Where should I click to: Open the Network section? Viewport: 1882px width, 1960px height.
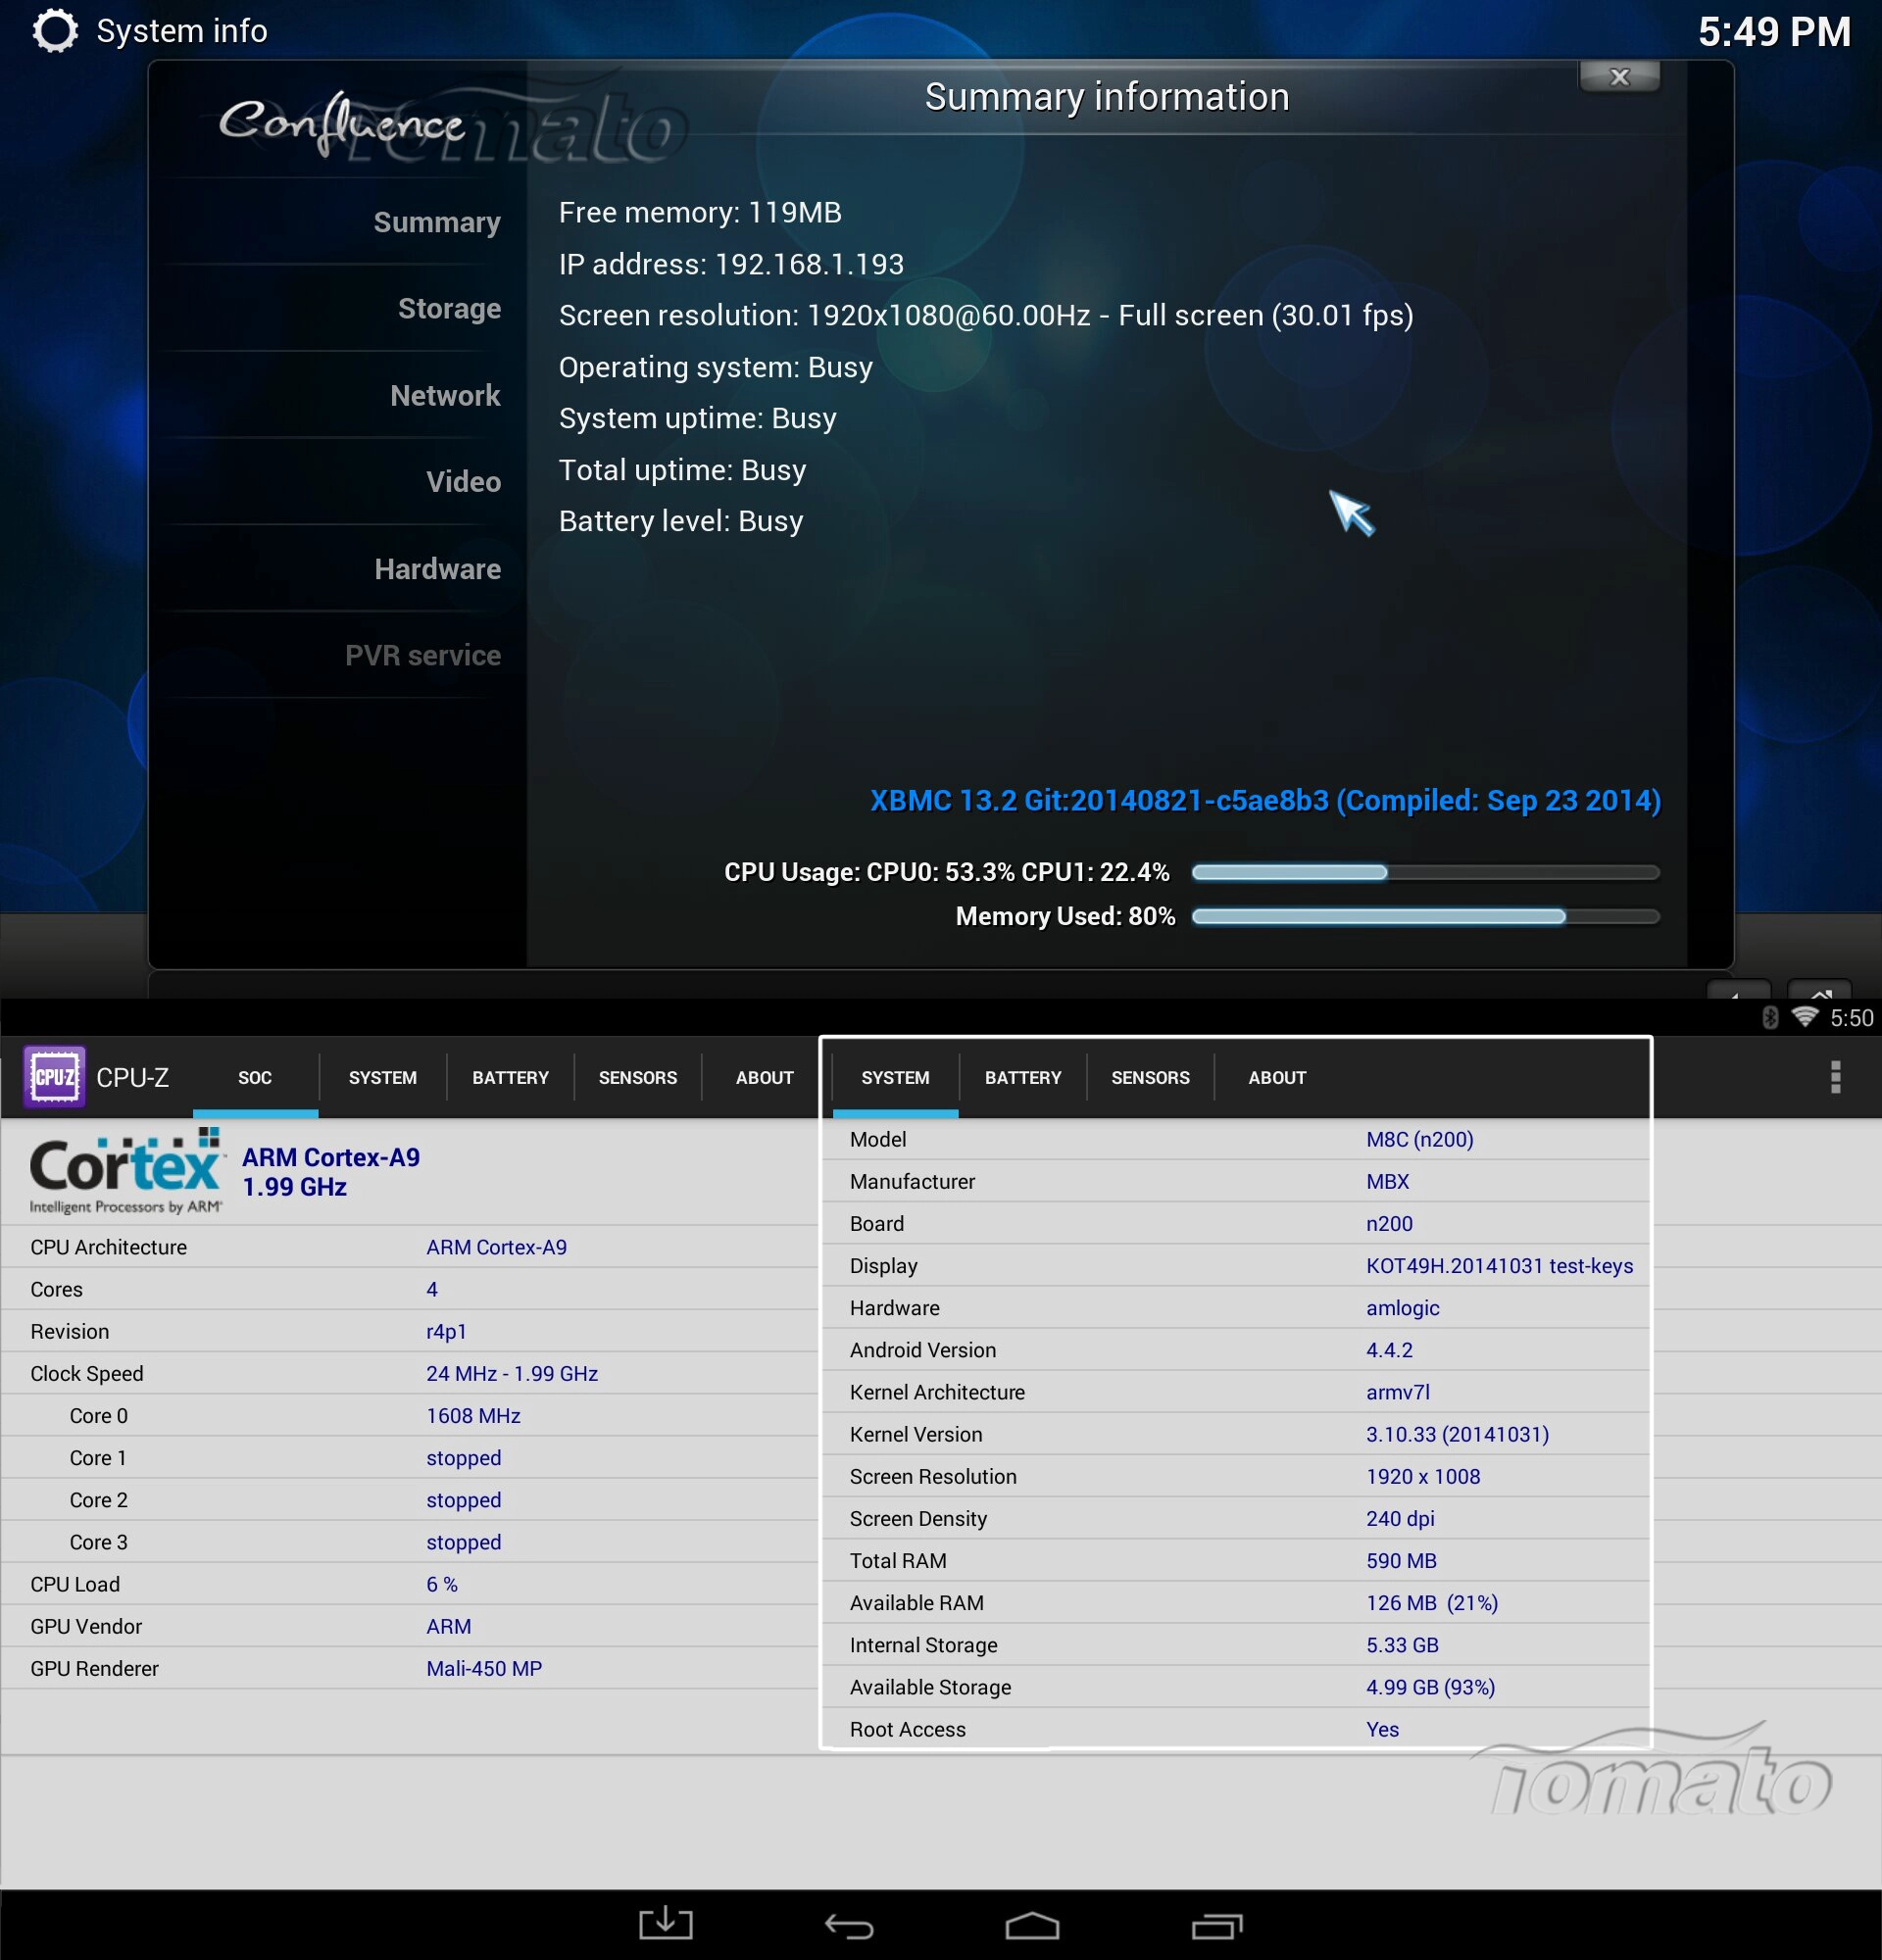445,396
